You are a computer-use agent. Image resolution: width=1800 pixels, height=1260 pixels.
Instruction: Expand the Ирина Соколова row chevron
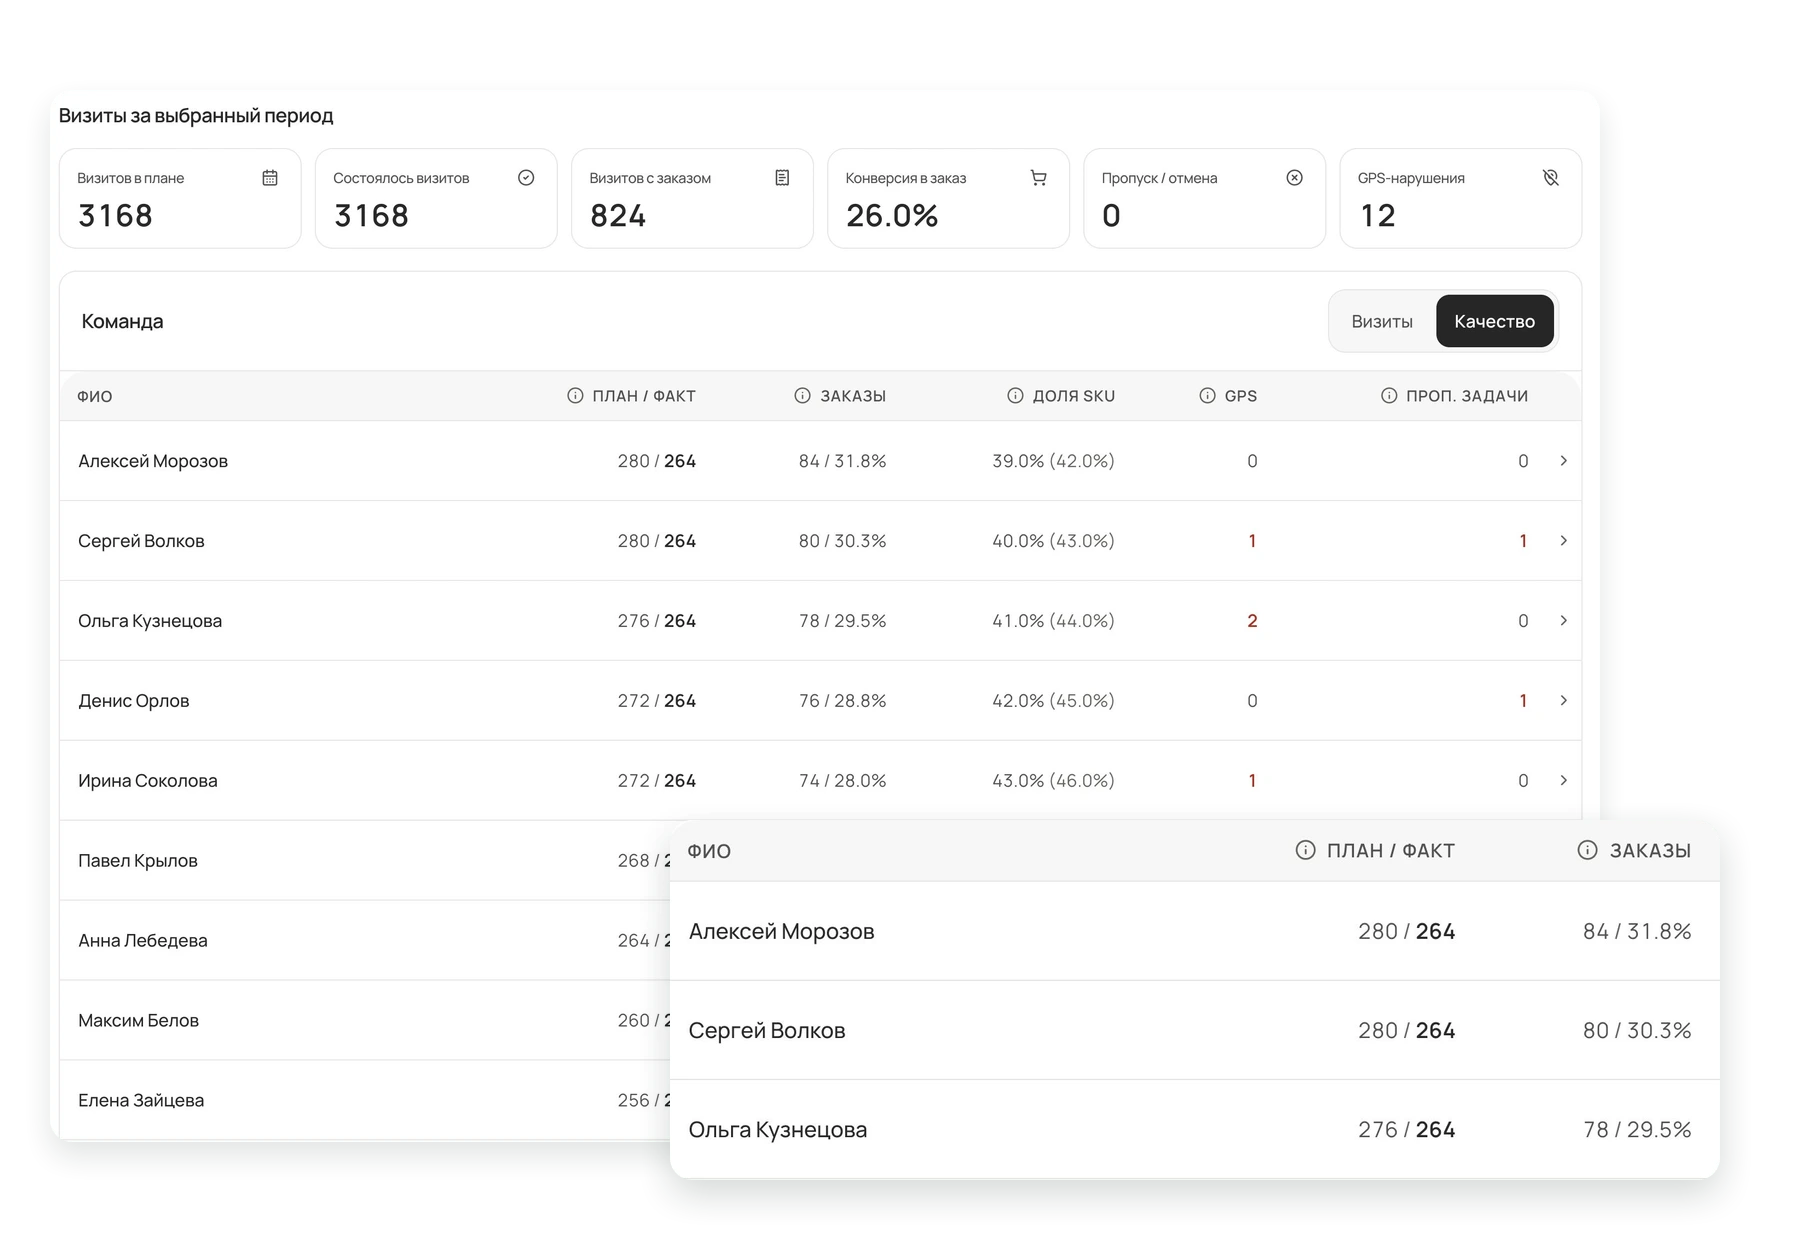[x=1563, y=781]
